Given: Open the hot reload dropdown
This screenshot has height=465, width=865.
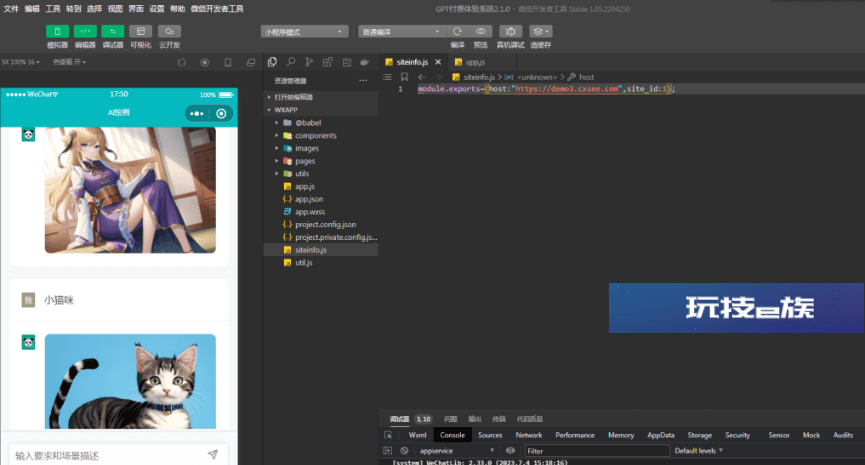Looking at the screenshot, I should (x=70, y=62).
